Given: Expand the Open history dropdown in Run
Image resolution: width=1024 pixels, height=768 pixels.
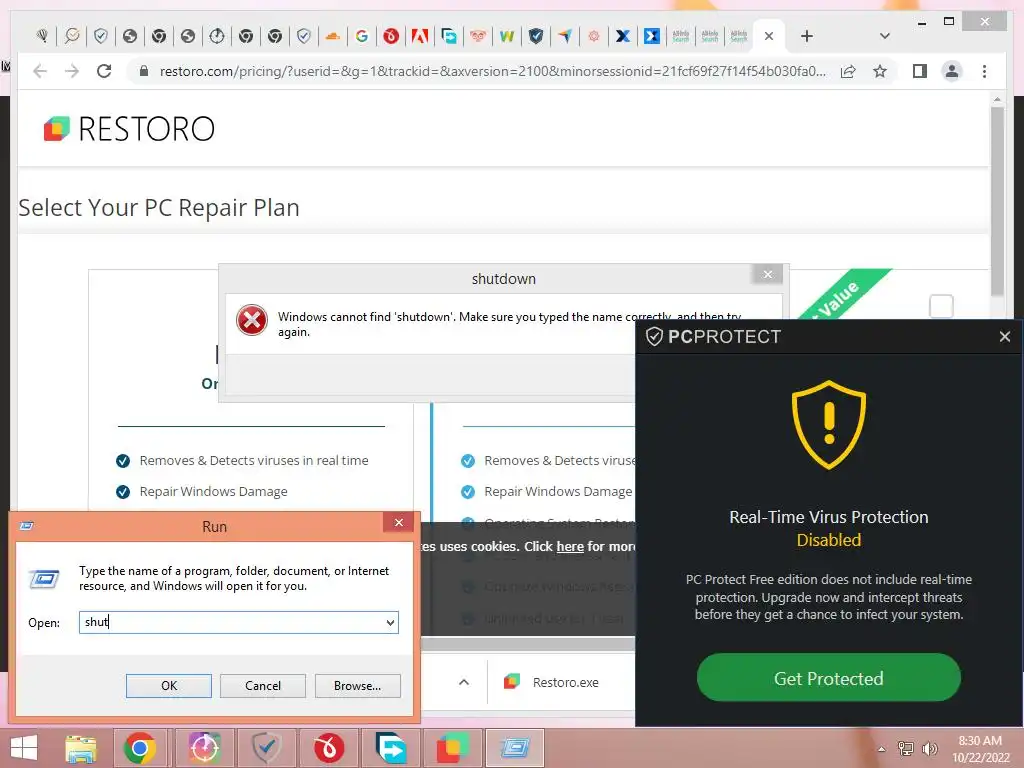Looking at the screenshot, I should pyautogui.click(x=390, y=622).
